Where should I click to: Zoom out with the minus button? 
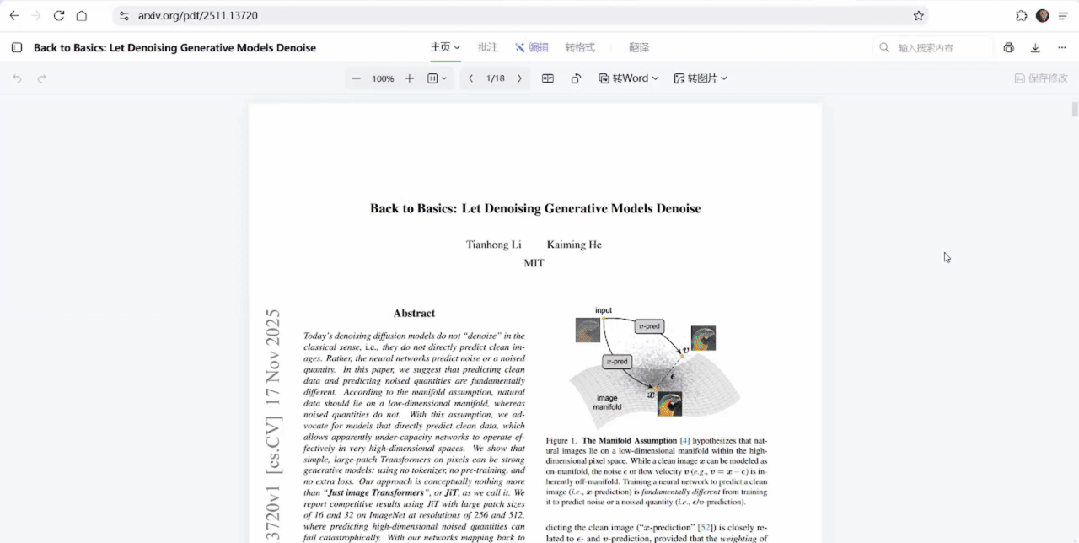pos(356,78)
